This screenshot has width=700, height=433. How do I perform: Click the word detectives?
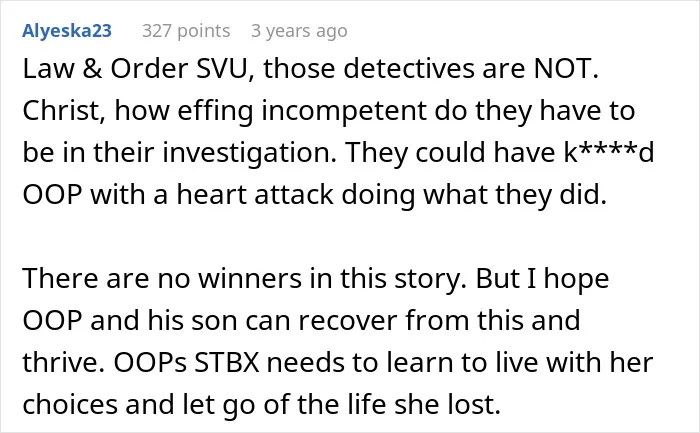[409, 69]
